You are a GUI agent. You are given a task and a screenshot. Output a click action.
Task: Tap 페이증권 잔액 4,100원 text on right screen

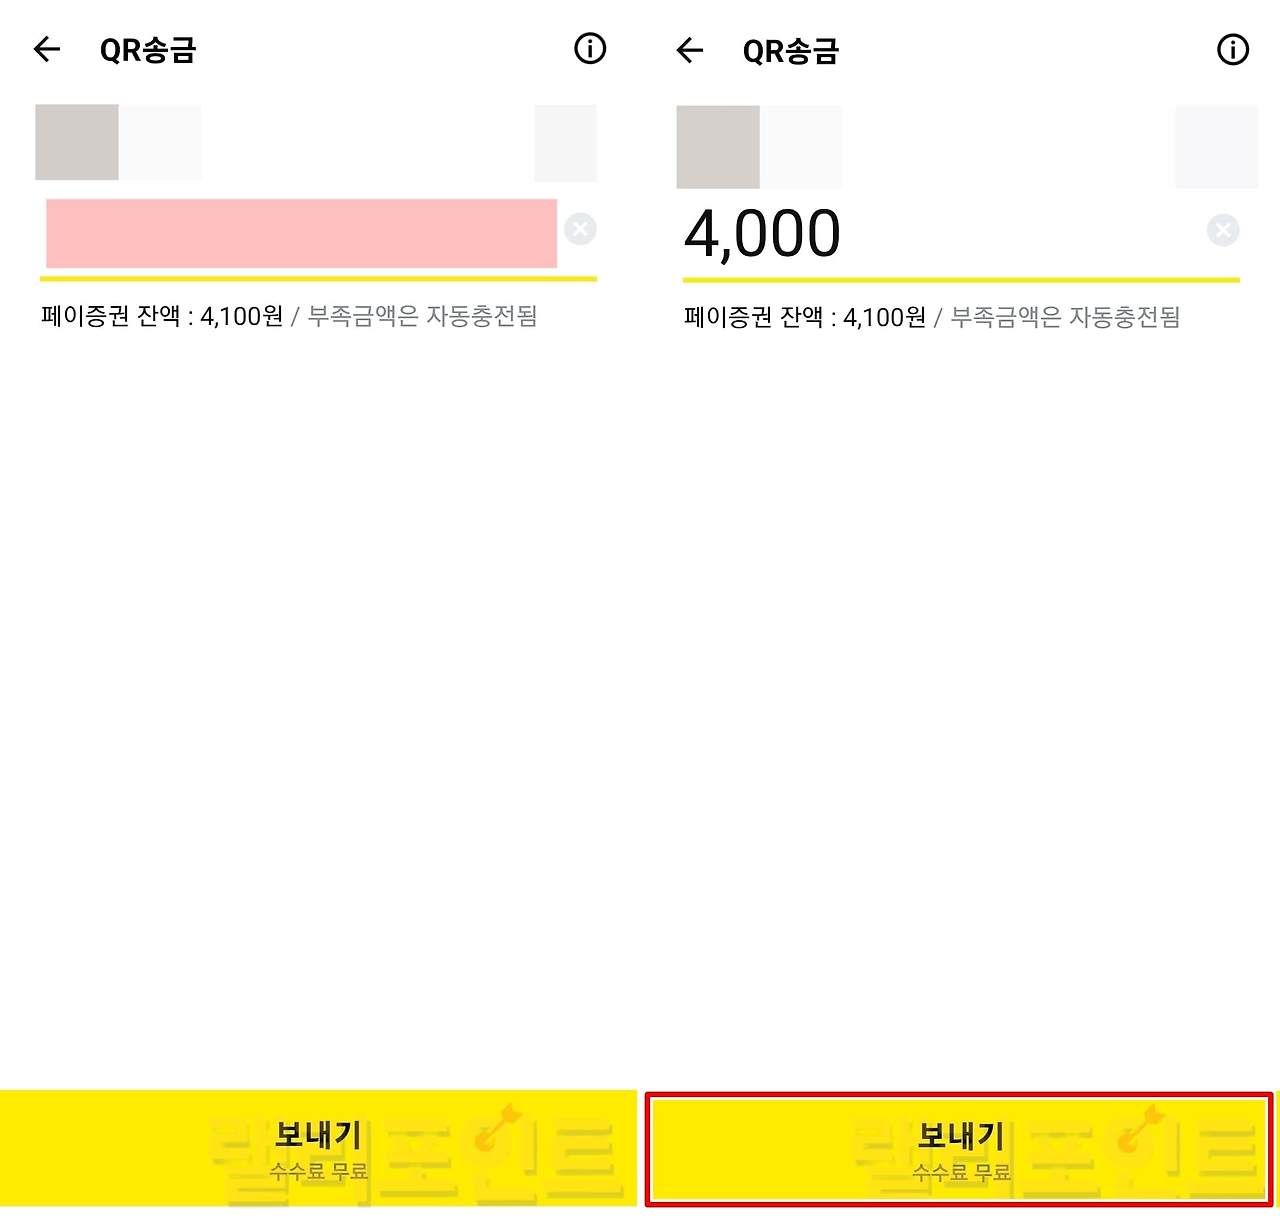coord(805,317)
